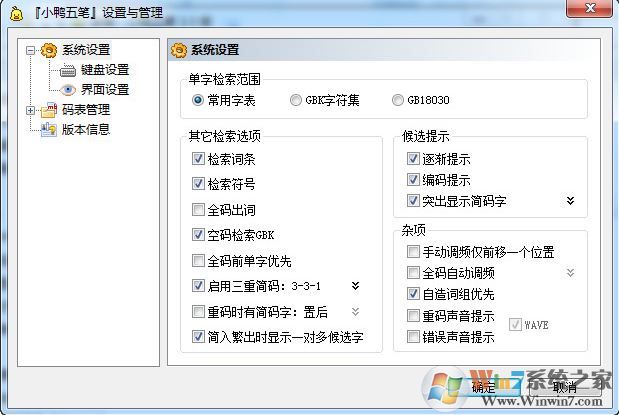This screenshot has height=415, width=619.
Task: Select the GB18030 radio button
Action: [398, 100]
